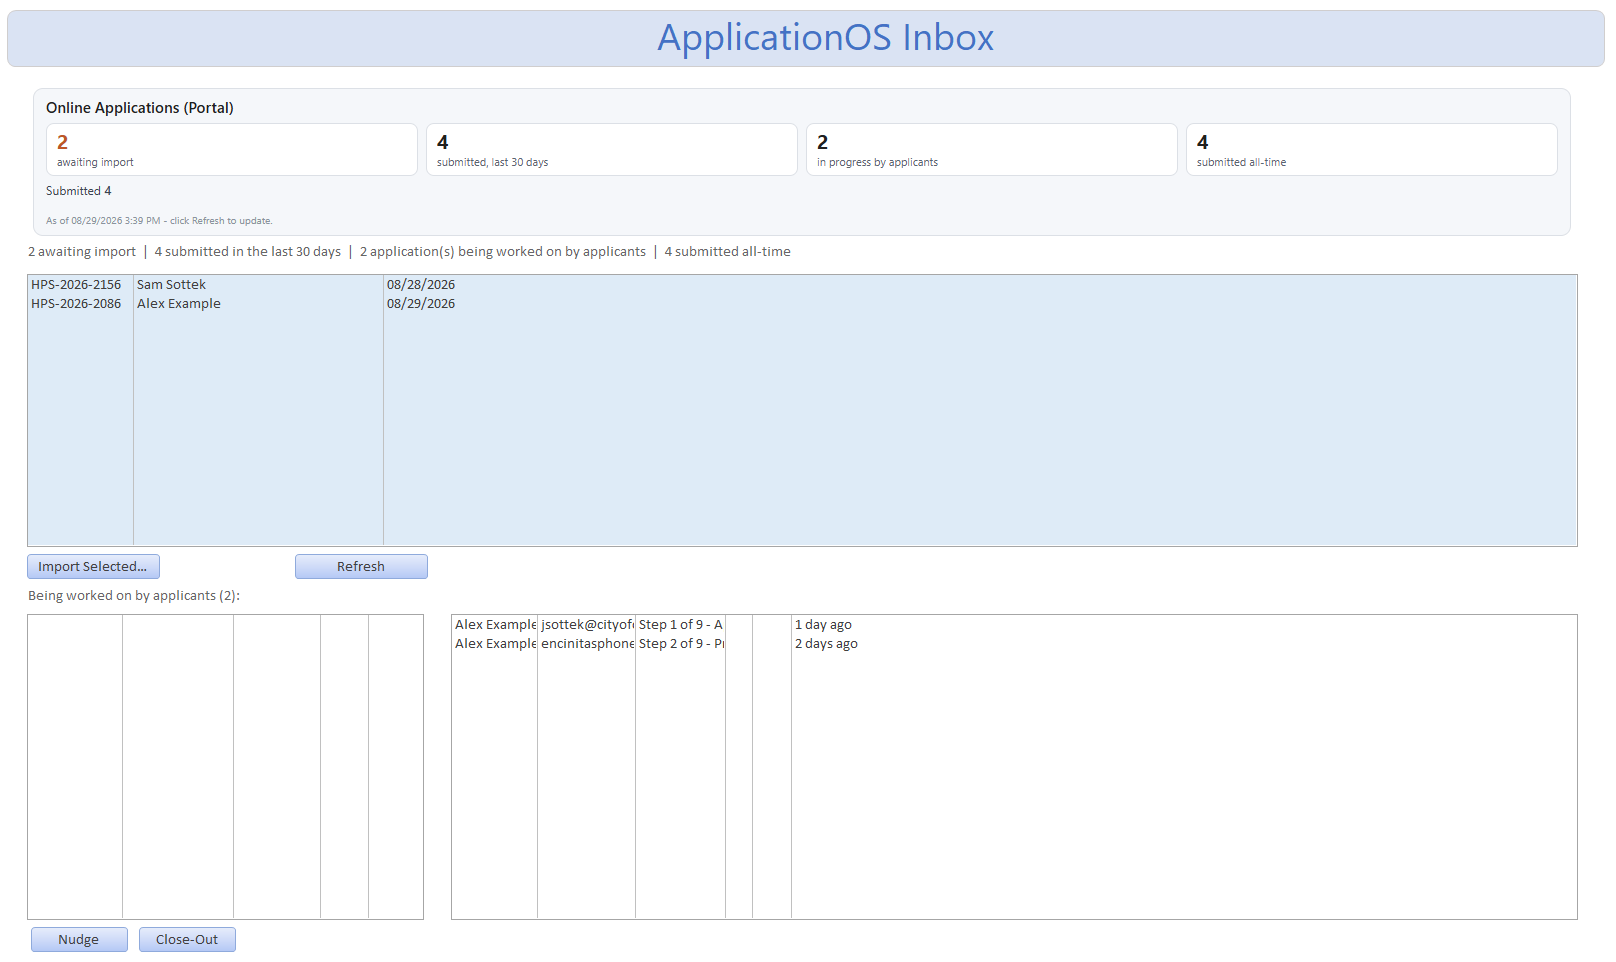Click the jsottek@cityof email cell
The image size is (1616, 962).
point(587,625)
